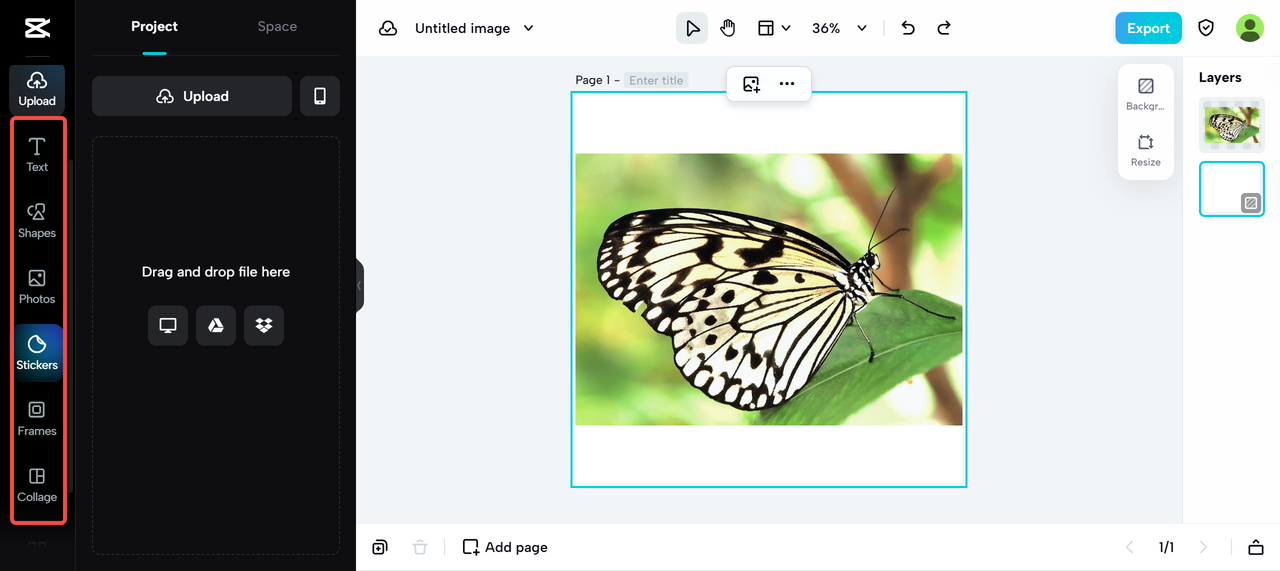1280x571 pixels.
Task: Open the Resize tool
Action: tap(1146, 150)
